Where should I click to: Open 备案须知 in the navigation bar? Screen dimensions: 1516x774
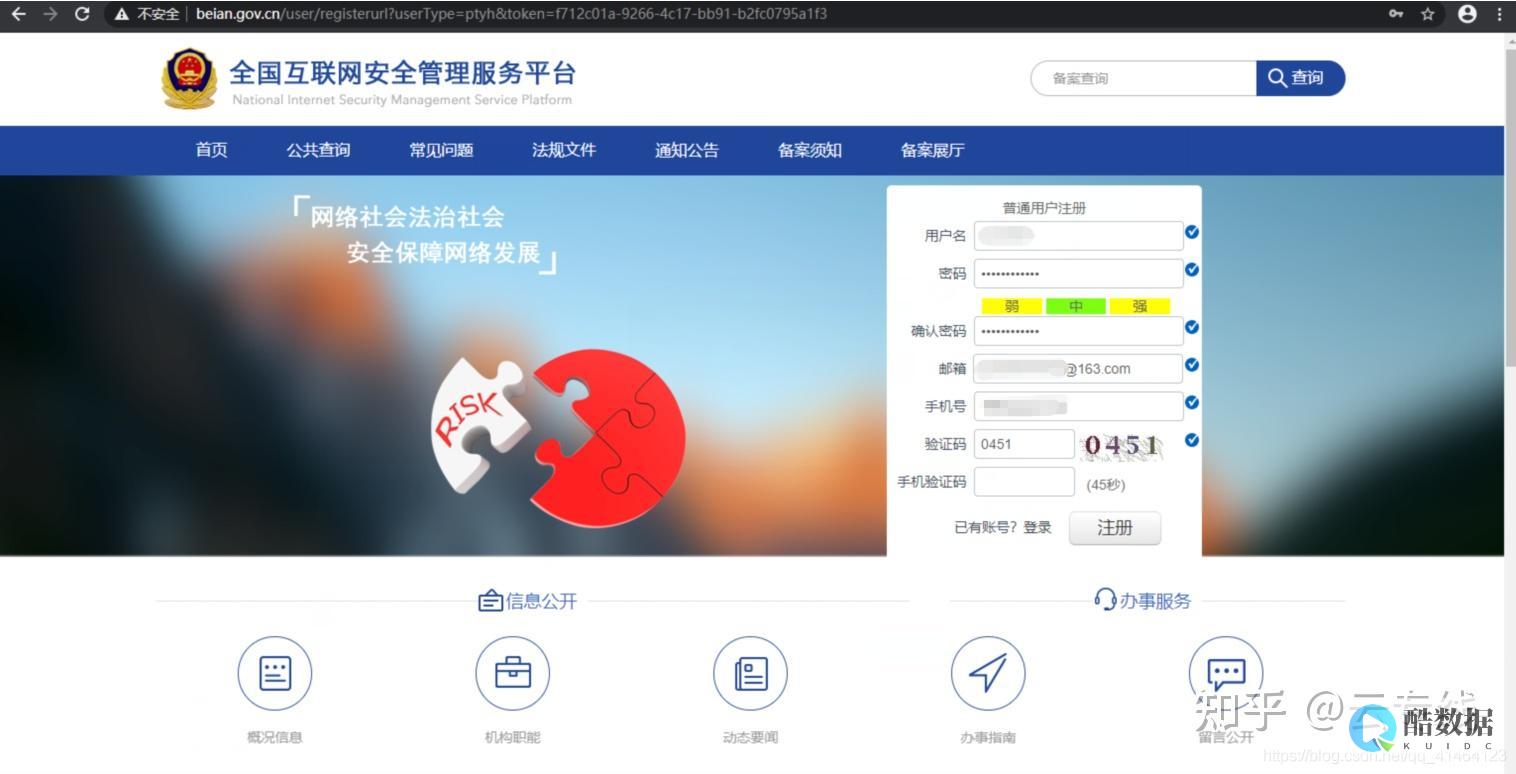pyautogui.click(x=810, y=150)
